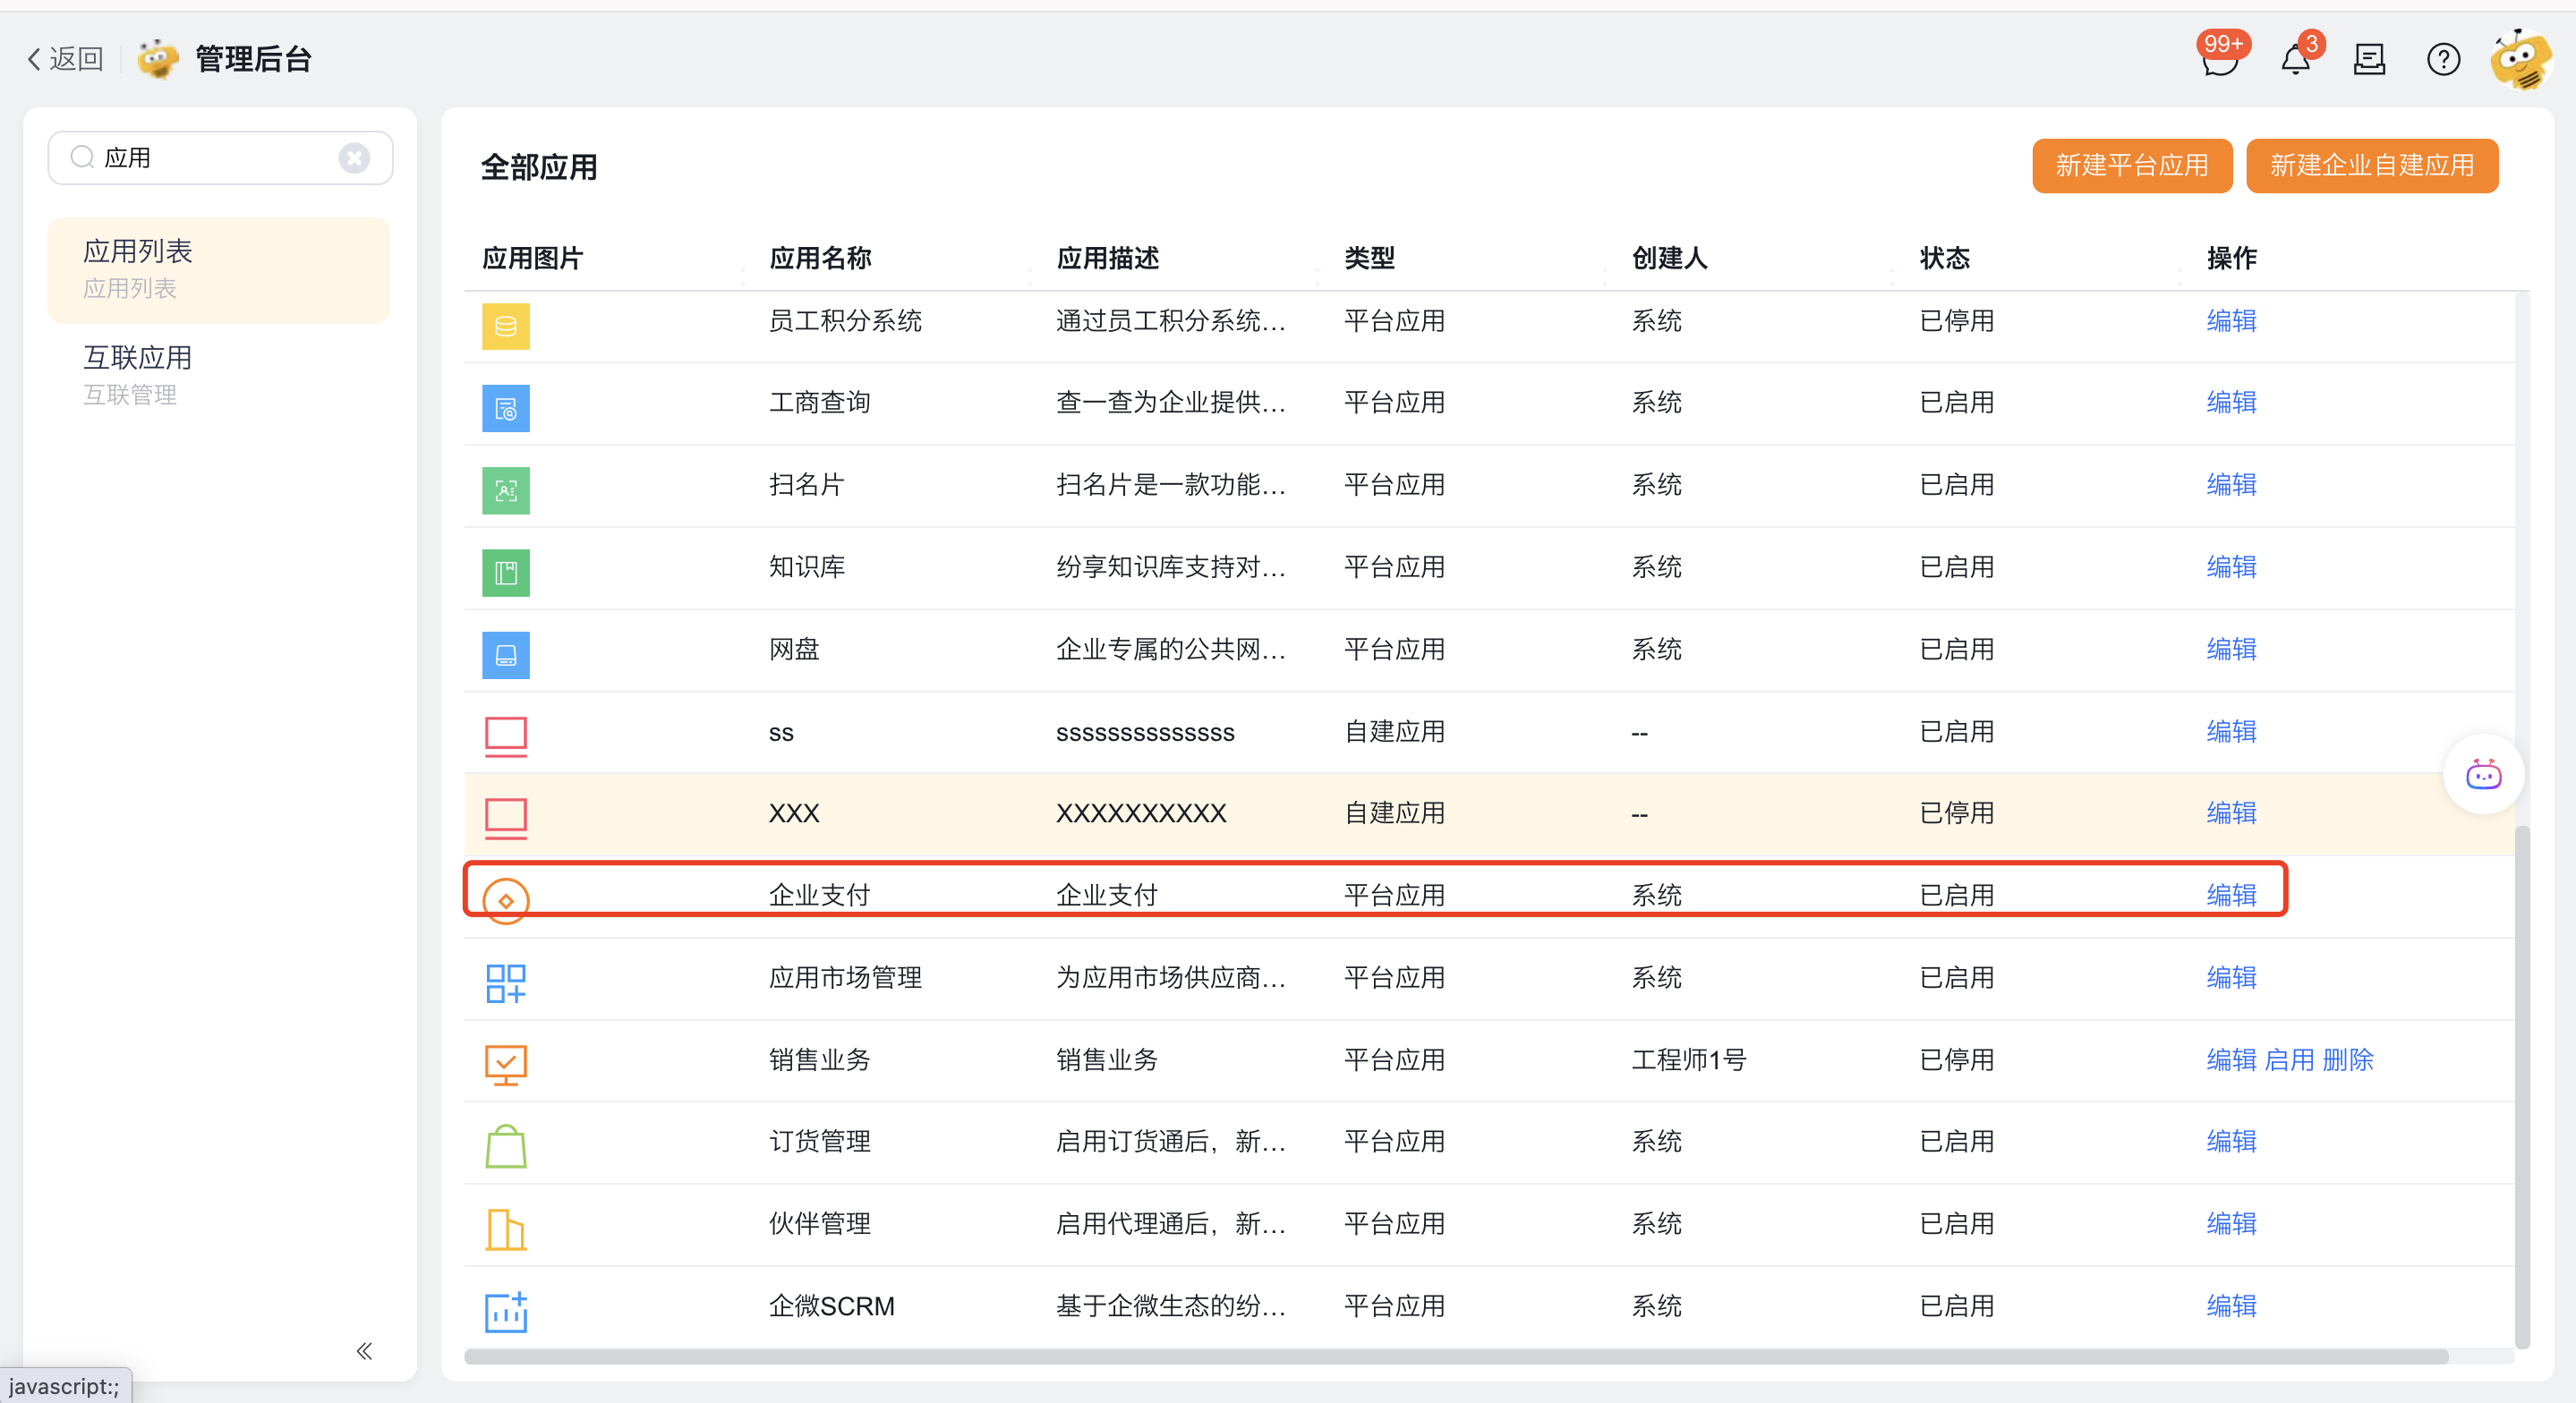Screen dimensions: 2576x1403
Task: Click 编辑 for 企业支付 row
Action: coord(2231,895)
